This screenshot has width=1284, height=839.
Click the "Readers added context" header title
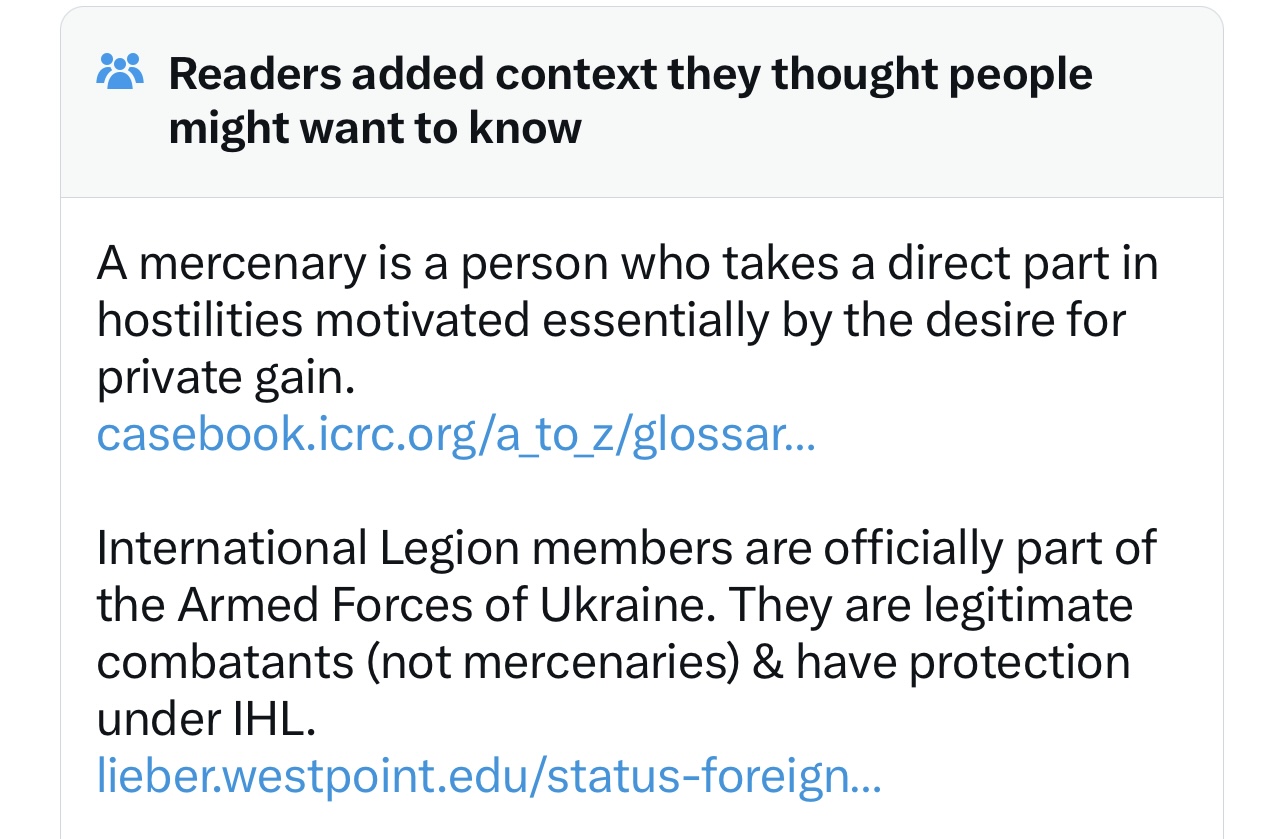[630, 74]
